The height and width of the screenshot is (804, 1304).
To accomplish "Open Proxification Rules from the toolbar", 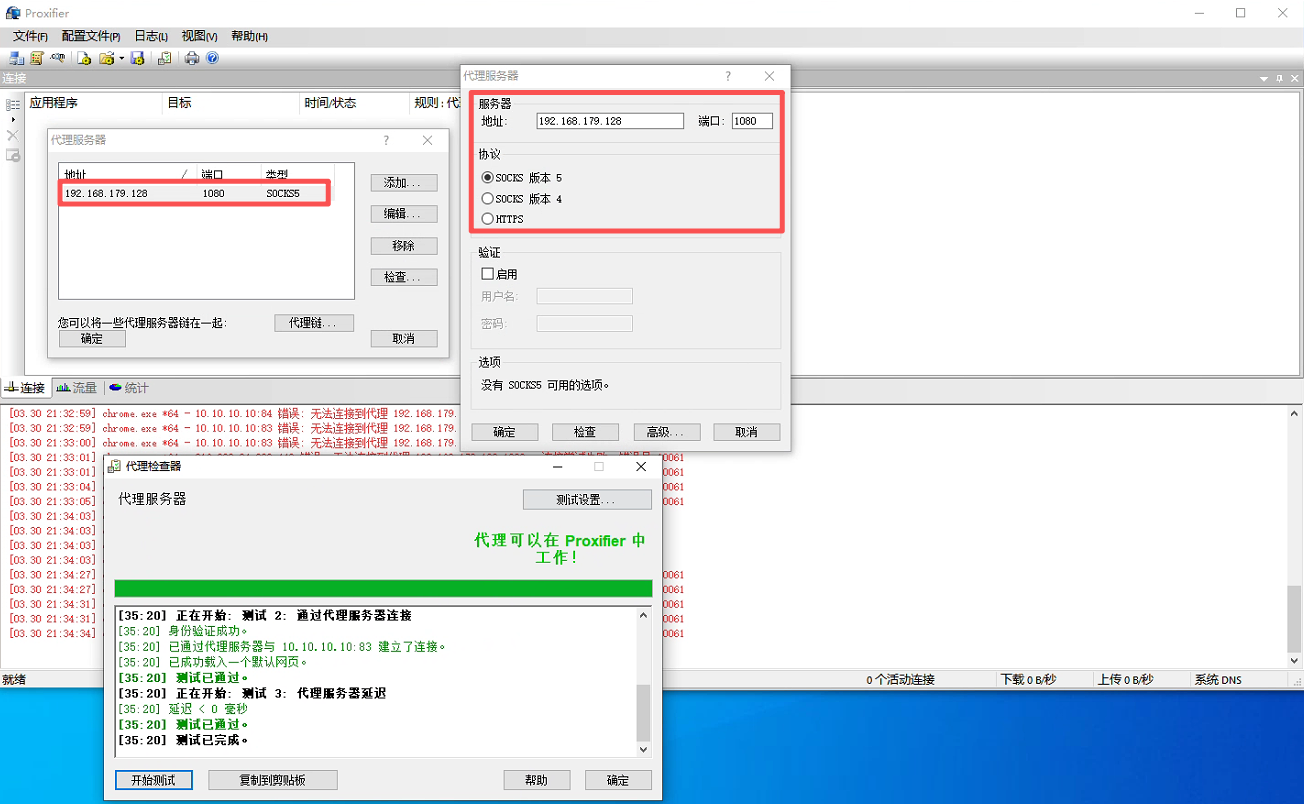I will click(37, 58).
